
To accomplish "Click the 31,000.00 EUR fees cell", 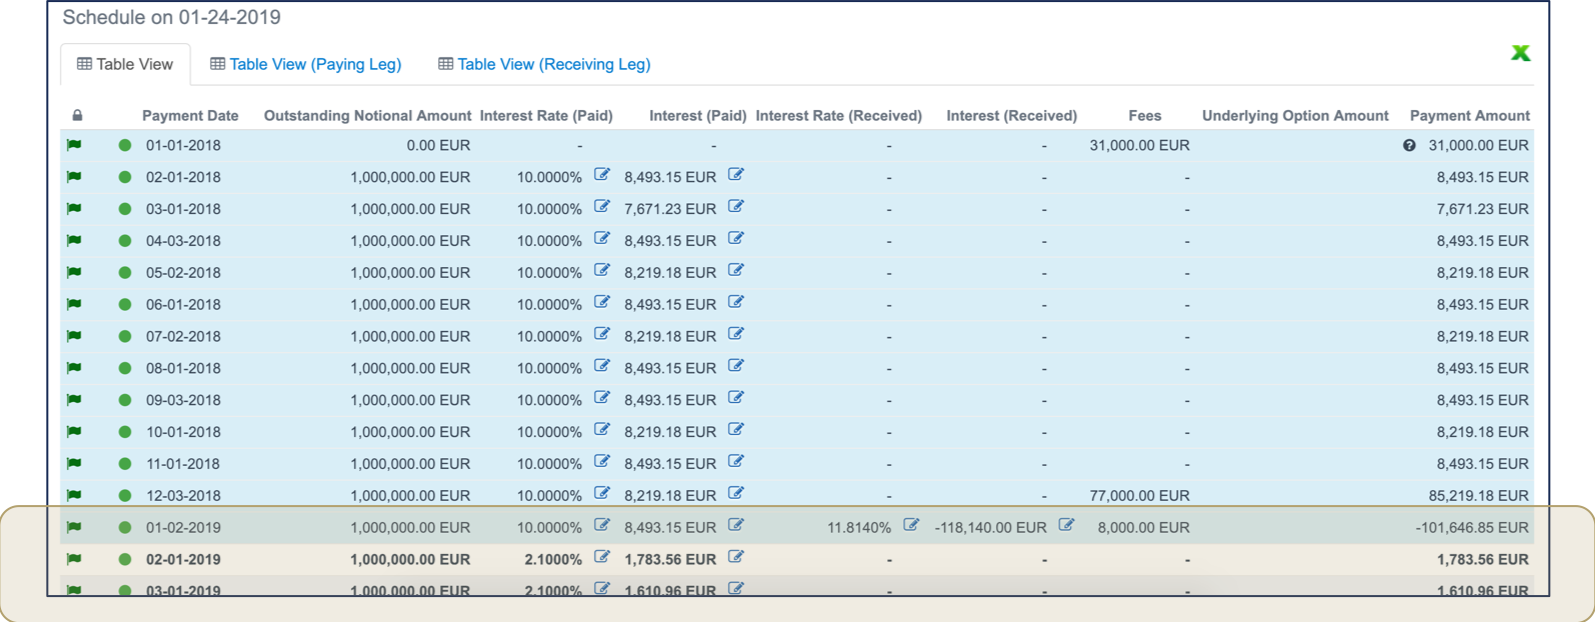I will click(1140, 145).
